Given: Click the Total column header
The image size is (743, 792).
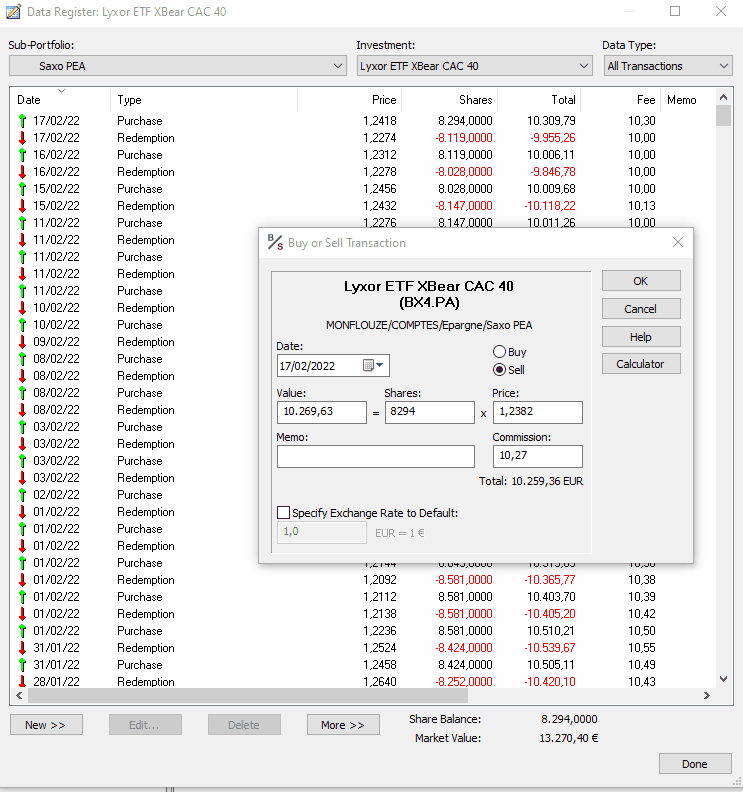Looking at the screenshot, I should tap(539, 100).
